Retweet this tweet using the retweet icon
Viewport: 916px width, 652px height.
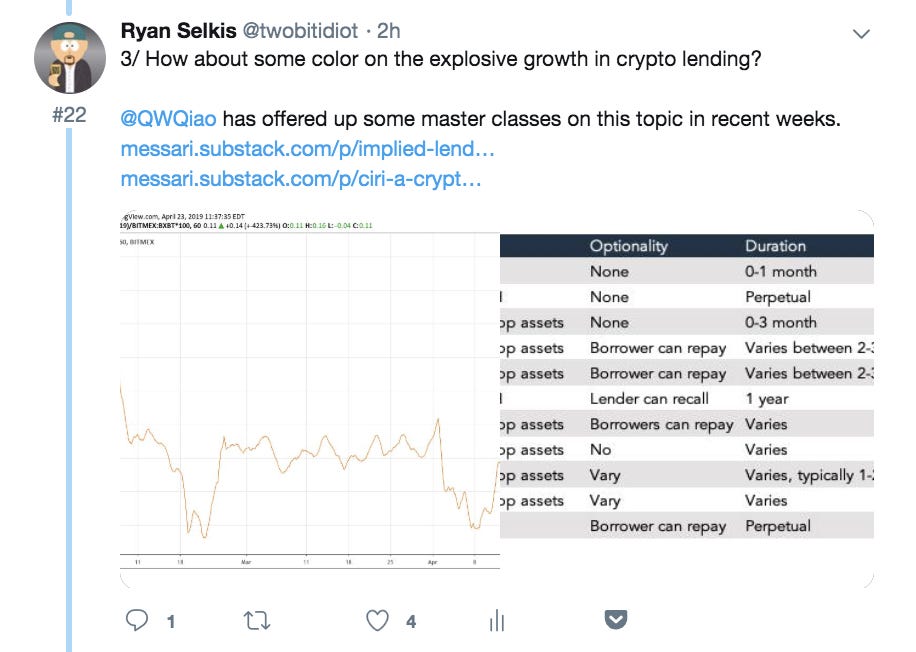click(x=257, y=621)
